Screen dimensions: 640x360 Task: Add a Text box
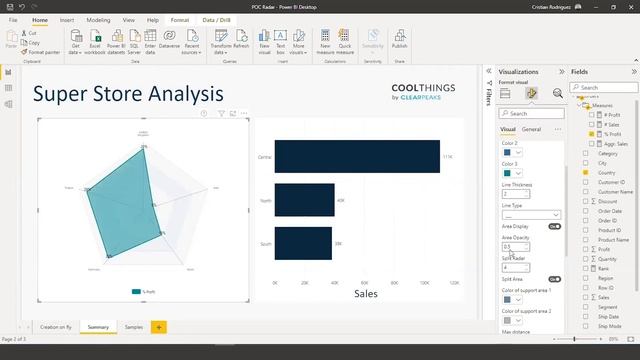[280, 42]
